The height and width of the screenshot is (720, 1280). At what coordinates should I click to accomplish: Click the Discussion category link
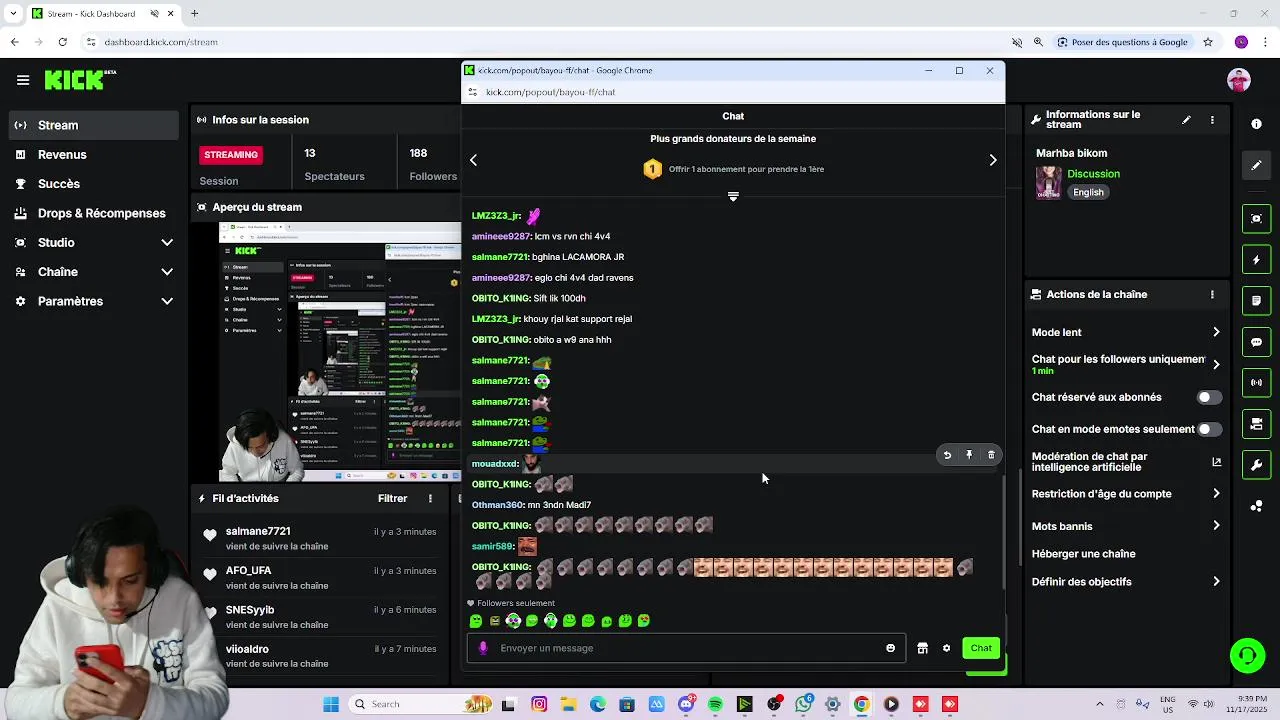(1093, 174)
